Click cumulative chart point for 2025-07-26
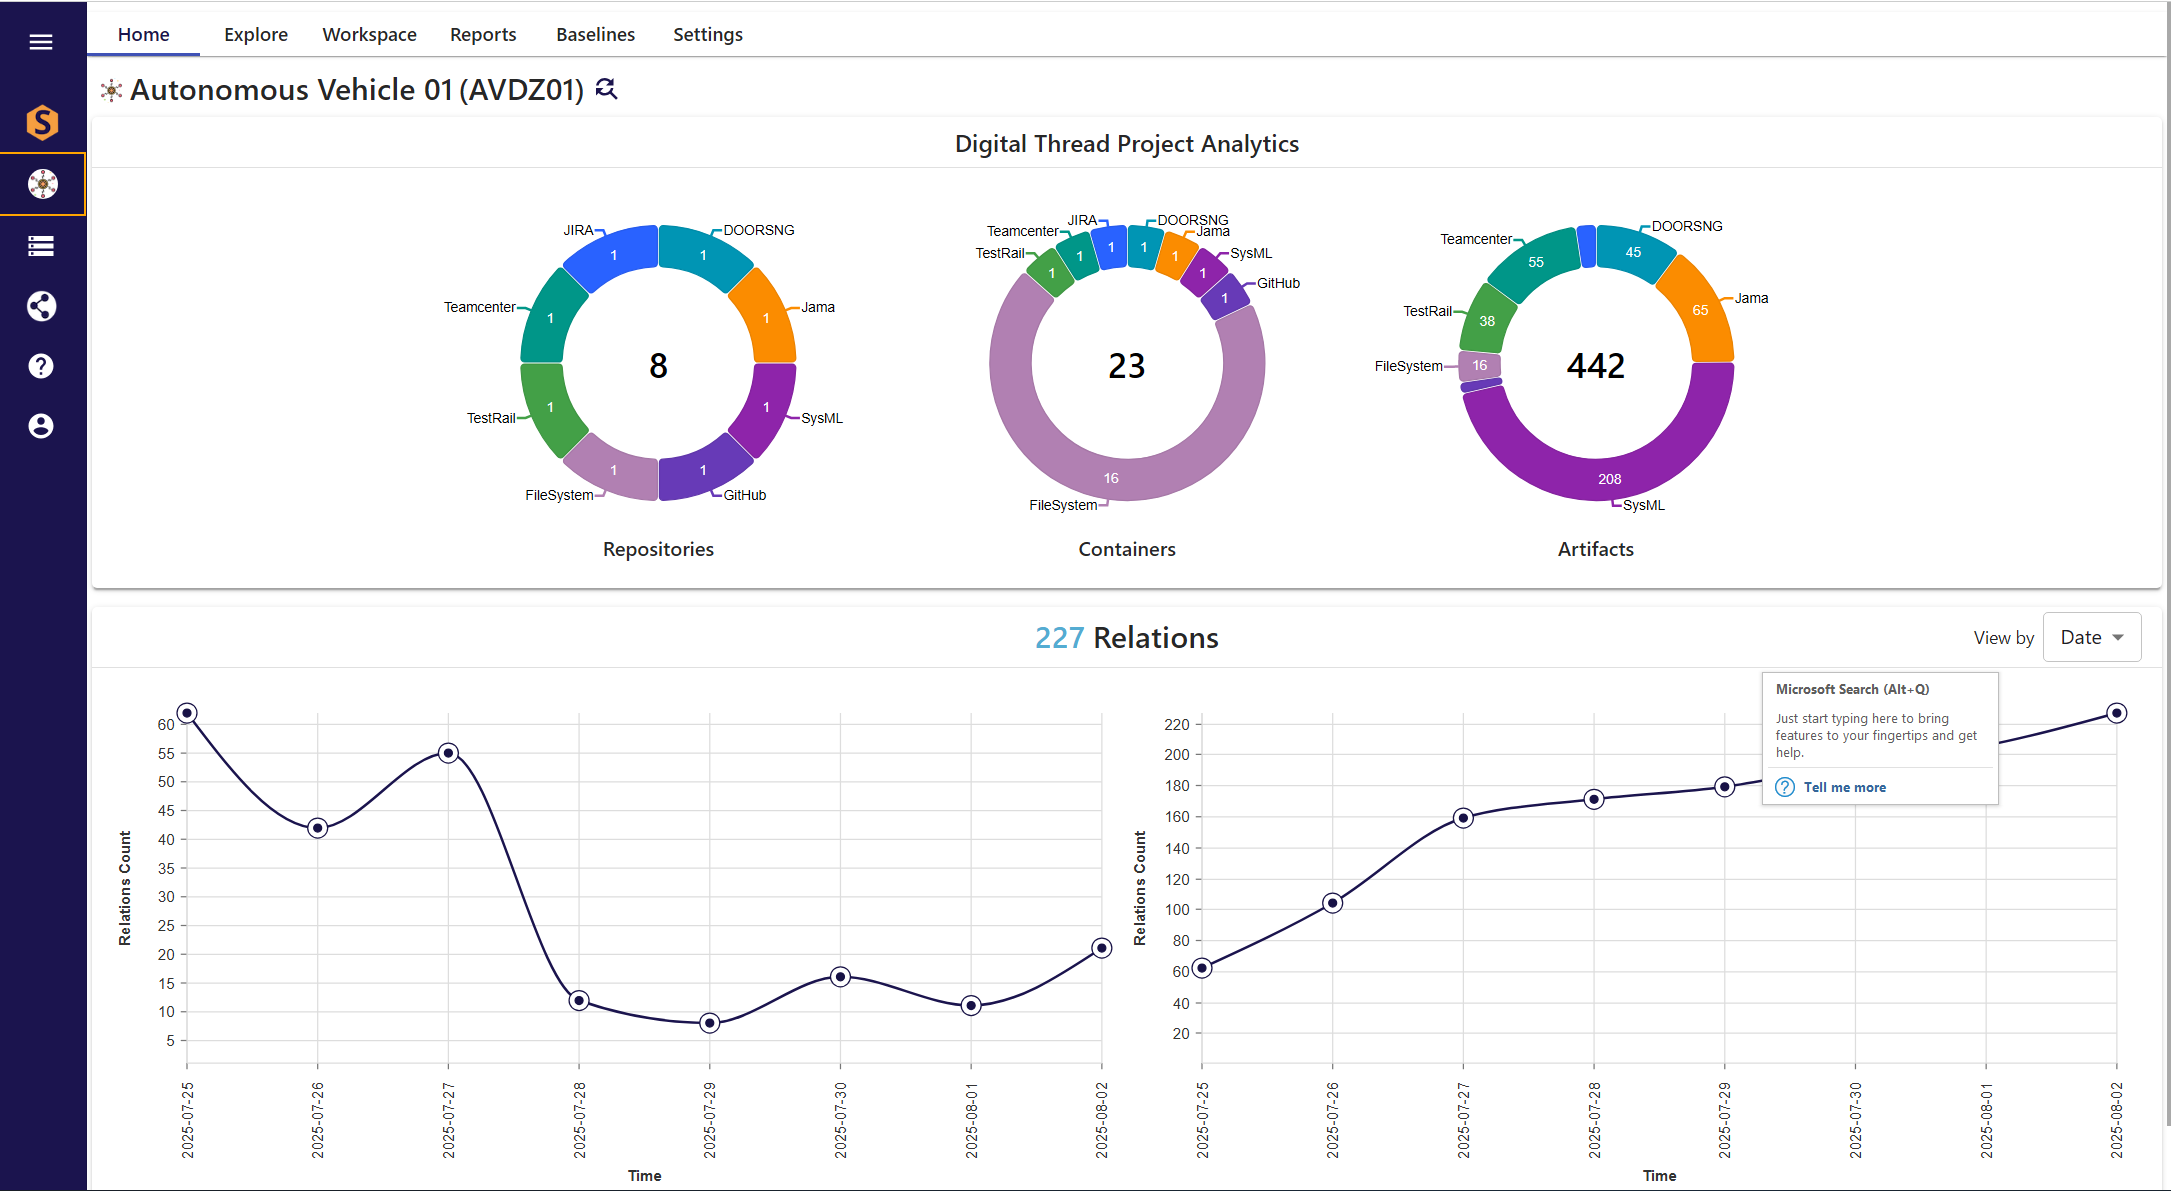 pyautogui.click(x=1333, y=903)
